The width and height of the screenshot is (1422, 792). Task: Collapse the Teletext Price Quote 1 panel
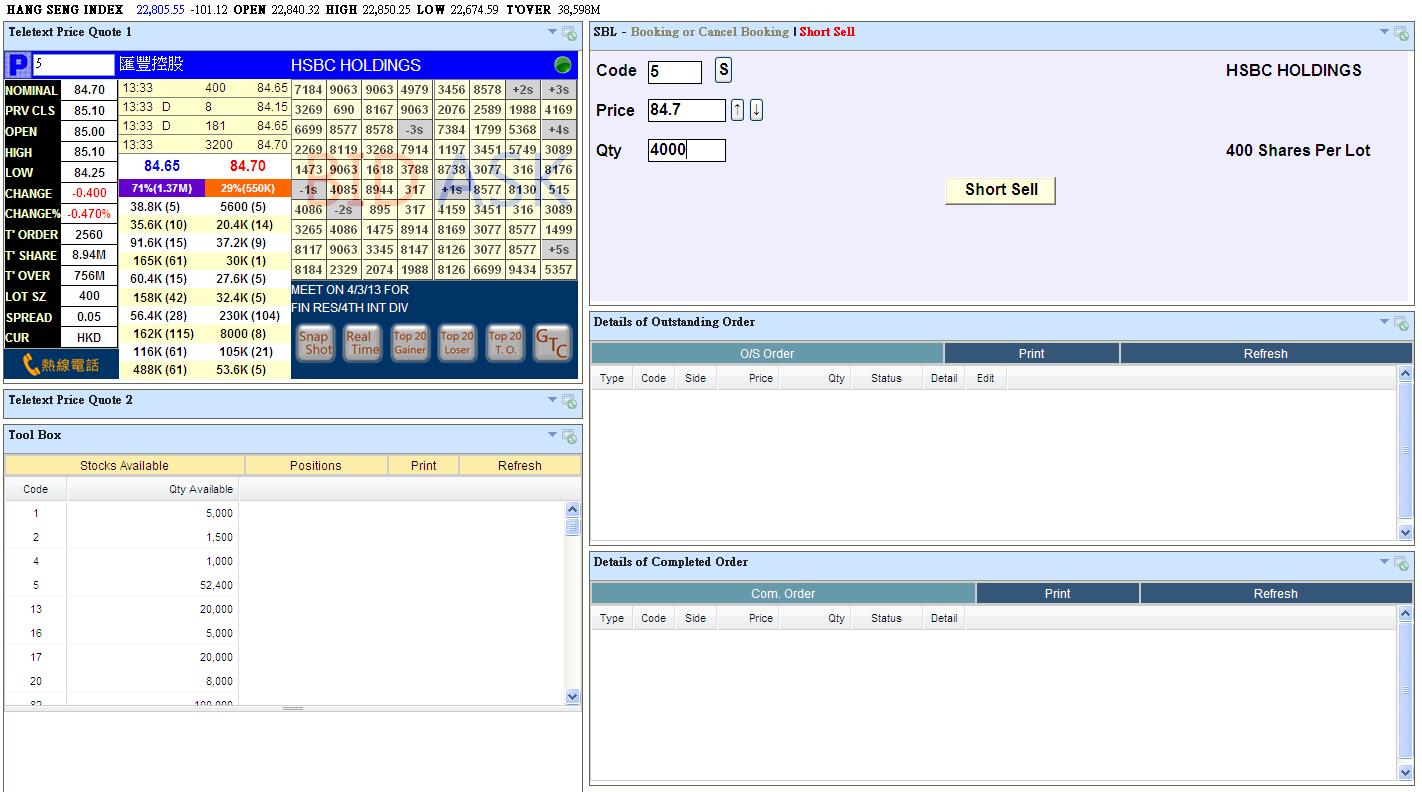553,32
